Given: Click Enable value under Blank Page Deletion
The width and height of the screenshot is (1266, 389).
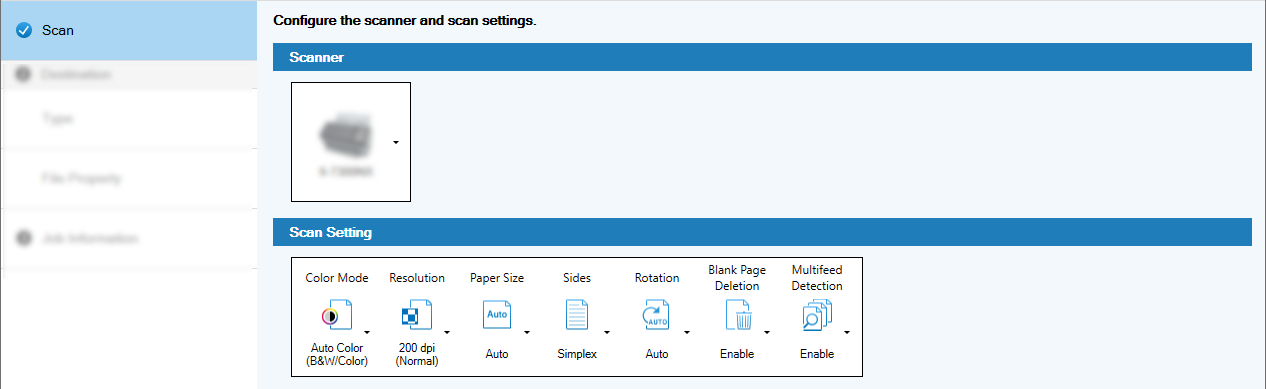Looking at the screenshot, I should pyautogui.click(x=737, y=354).
